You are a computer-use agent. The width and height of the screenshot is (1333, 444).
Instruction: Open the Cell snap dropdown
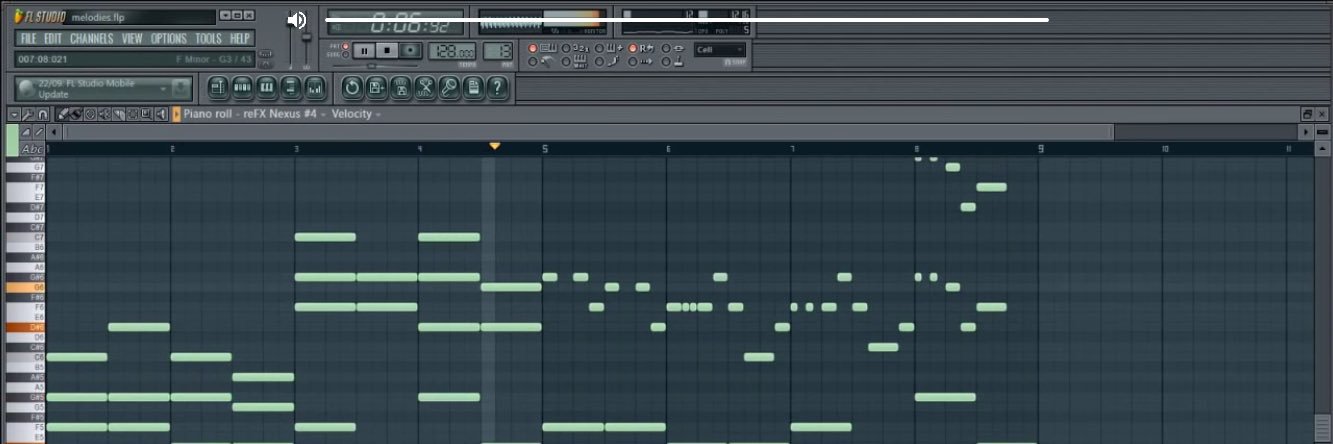[x=720, y=50]
